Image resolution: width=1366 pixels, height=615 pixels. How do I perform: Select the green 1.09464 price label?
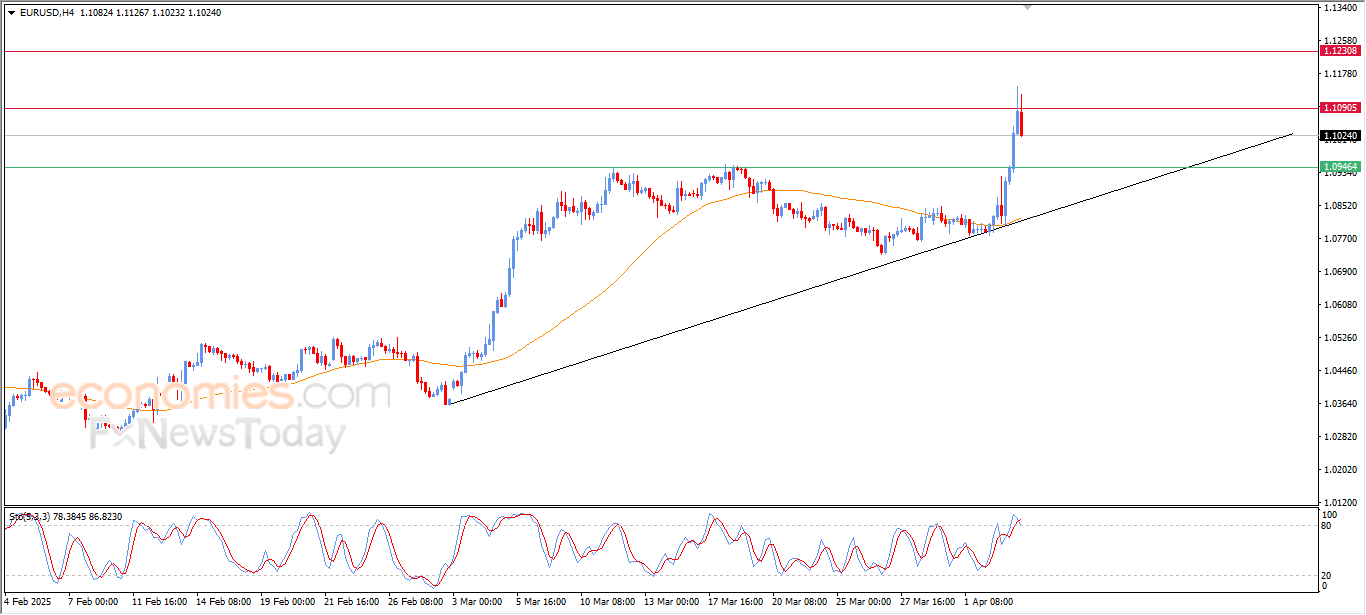[x=1340, y=166]
